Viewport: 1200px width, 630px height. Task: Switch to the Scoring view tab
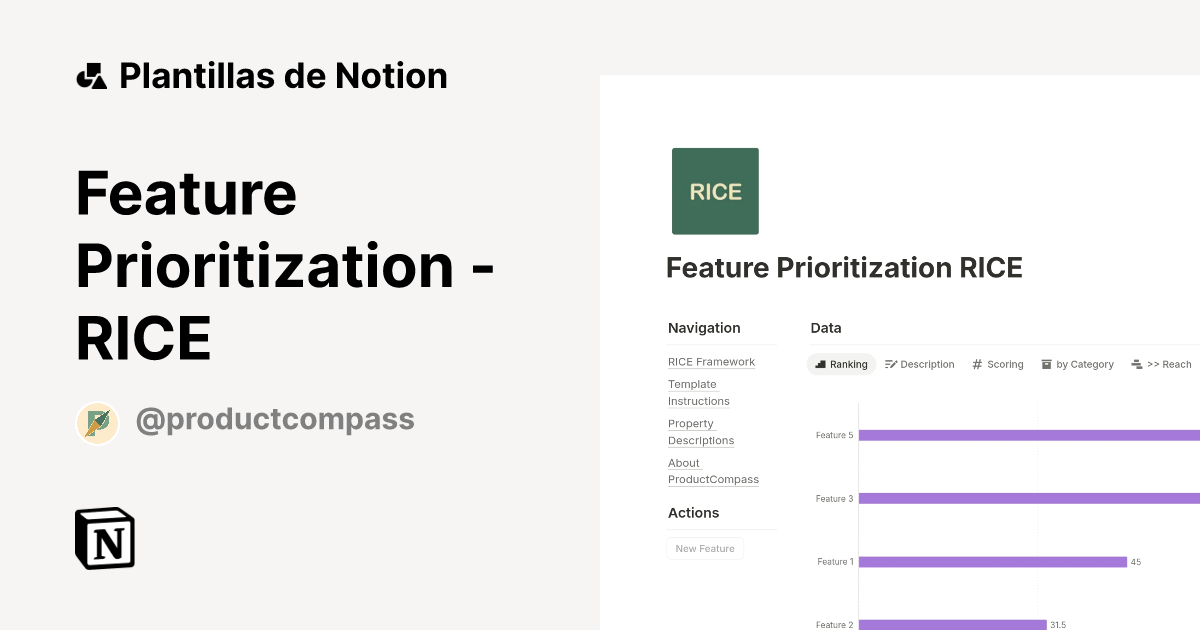(x=1003, y=364)
